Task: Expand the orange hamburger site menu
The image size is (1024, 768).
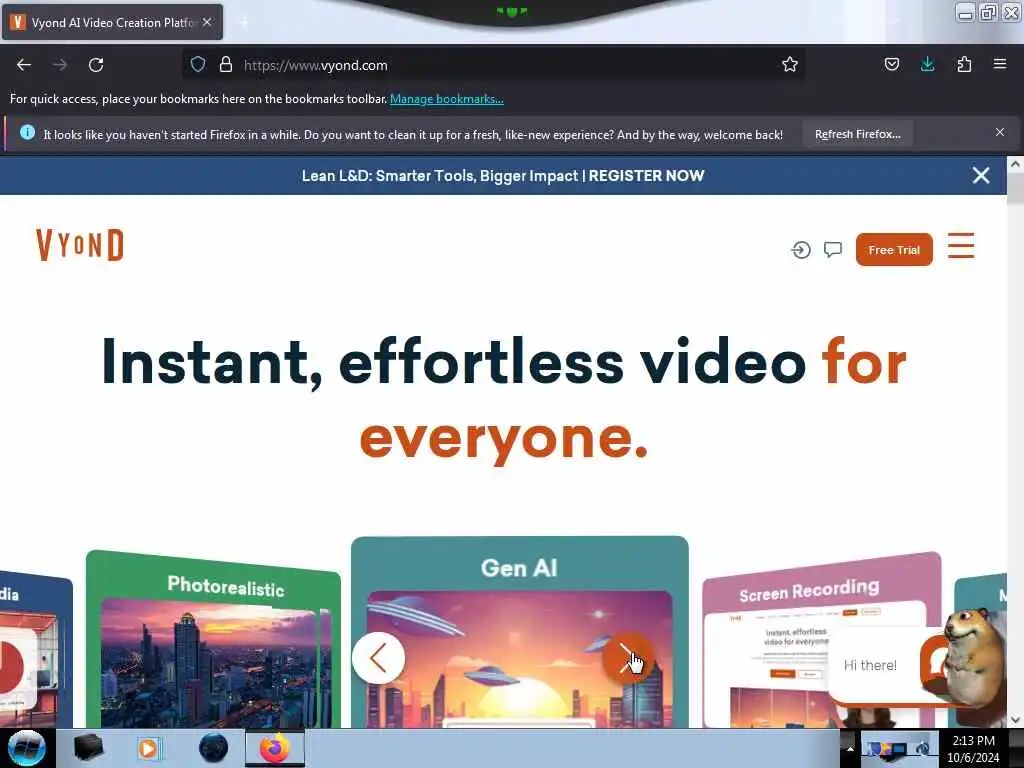Action: (961, 246)
